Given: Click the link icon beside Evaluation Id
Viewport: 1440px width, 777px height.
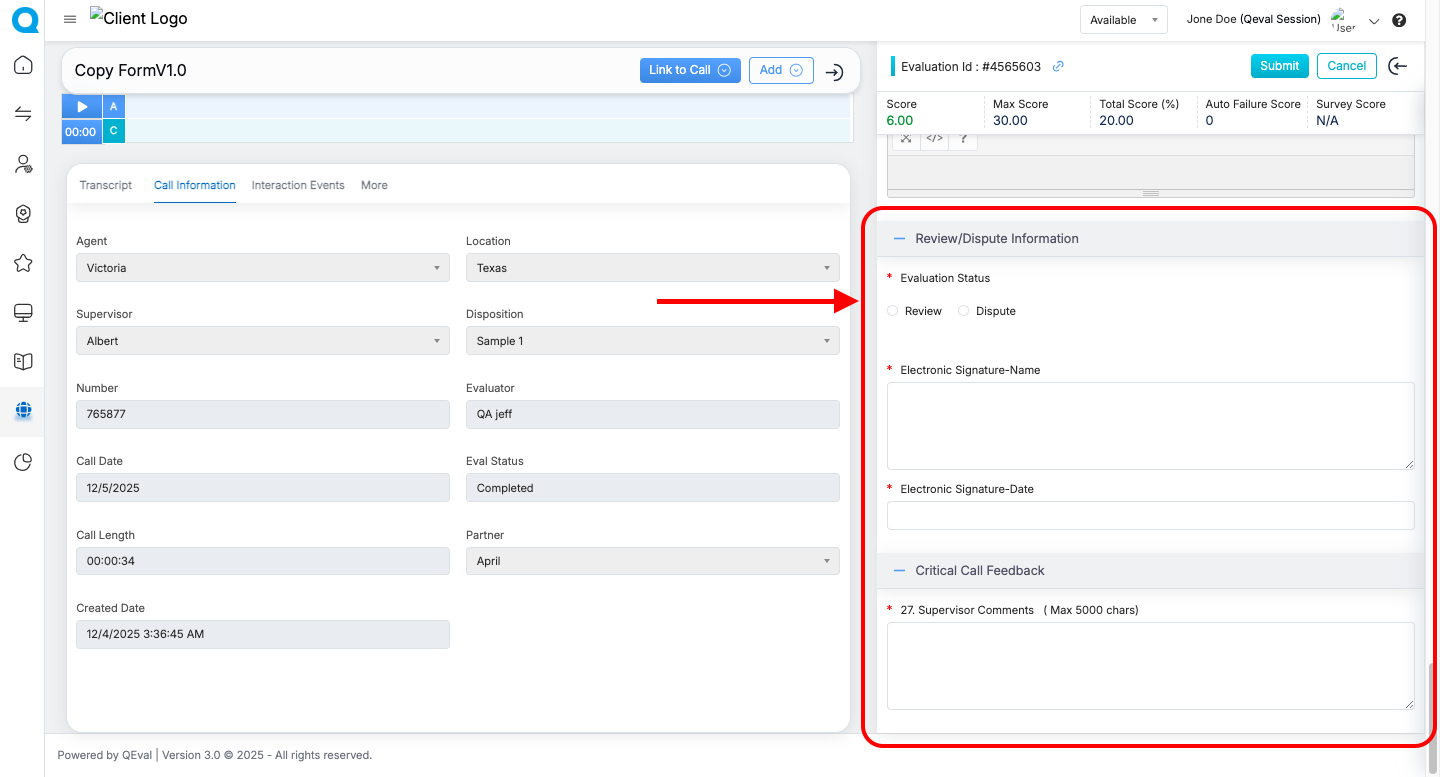Looking at the screenshot, I should [x=1058, y=67].
